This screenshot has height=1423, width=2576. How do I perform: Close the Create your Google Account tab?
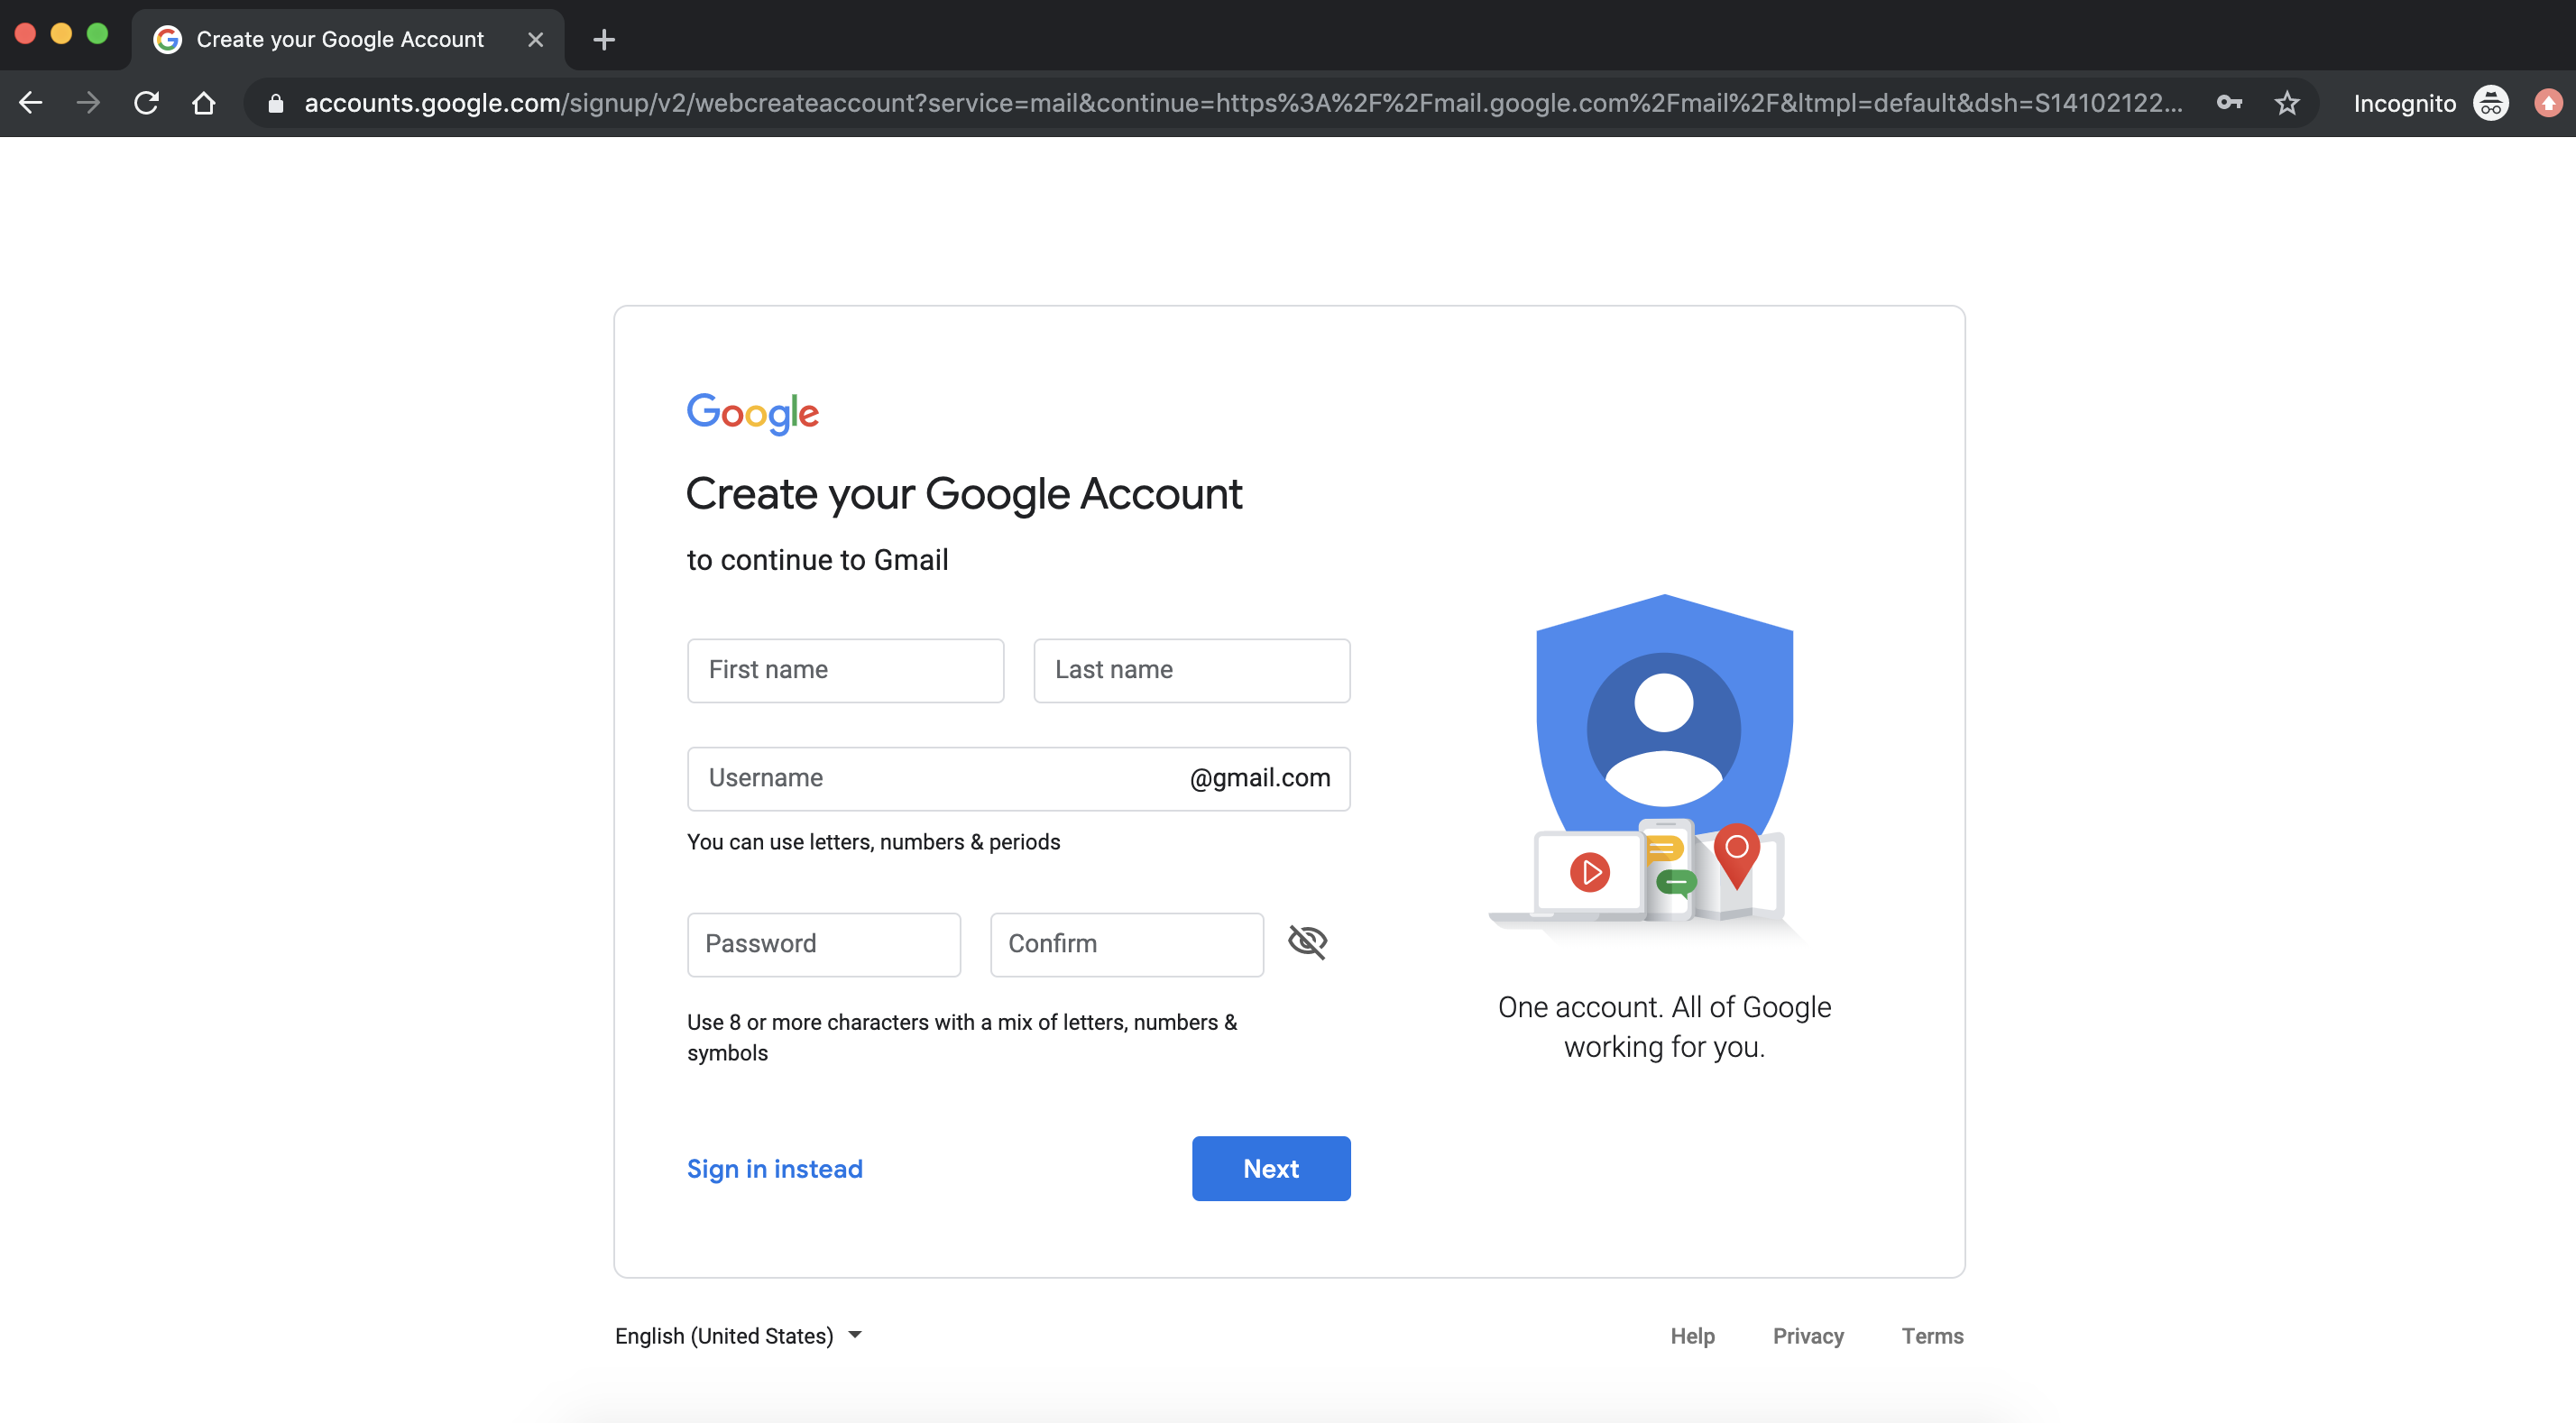[x=535, y=40]
